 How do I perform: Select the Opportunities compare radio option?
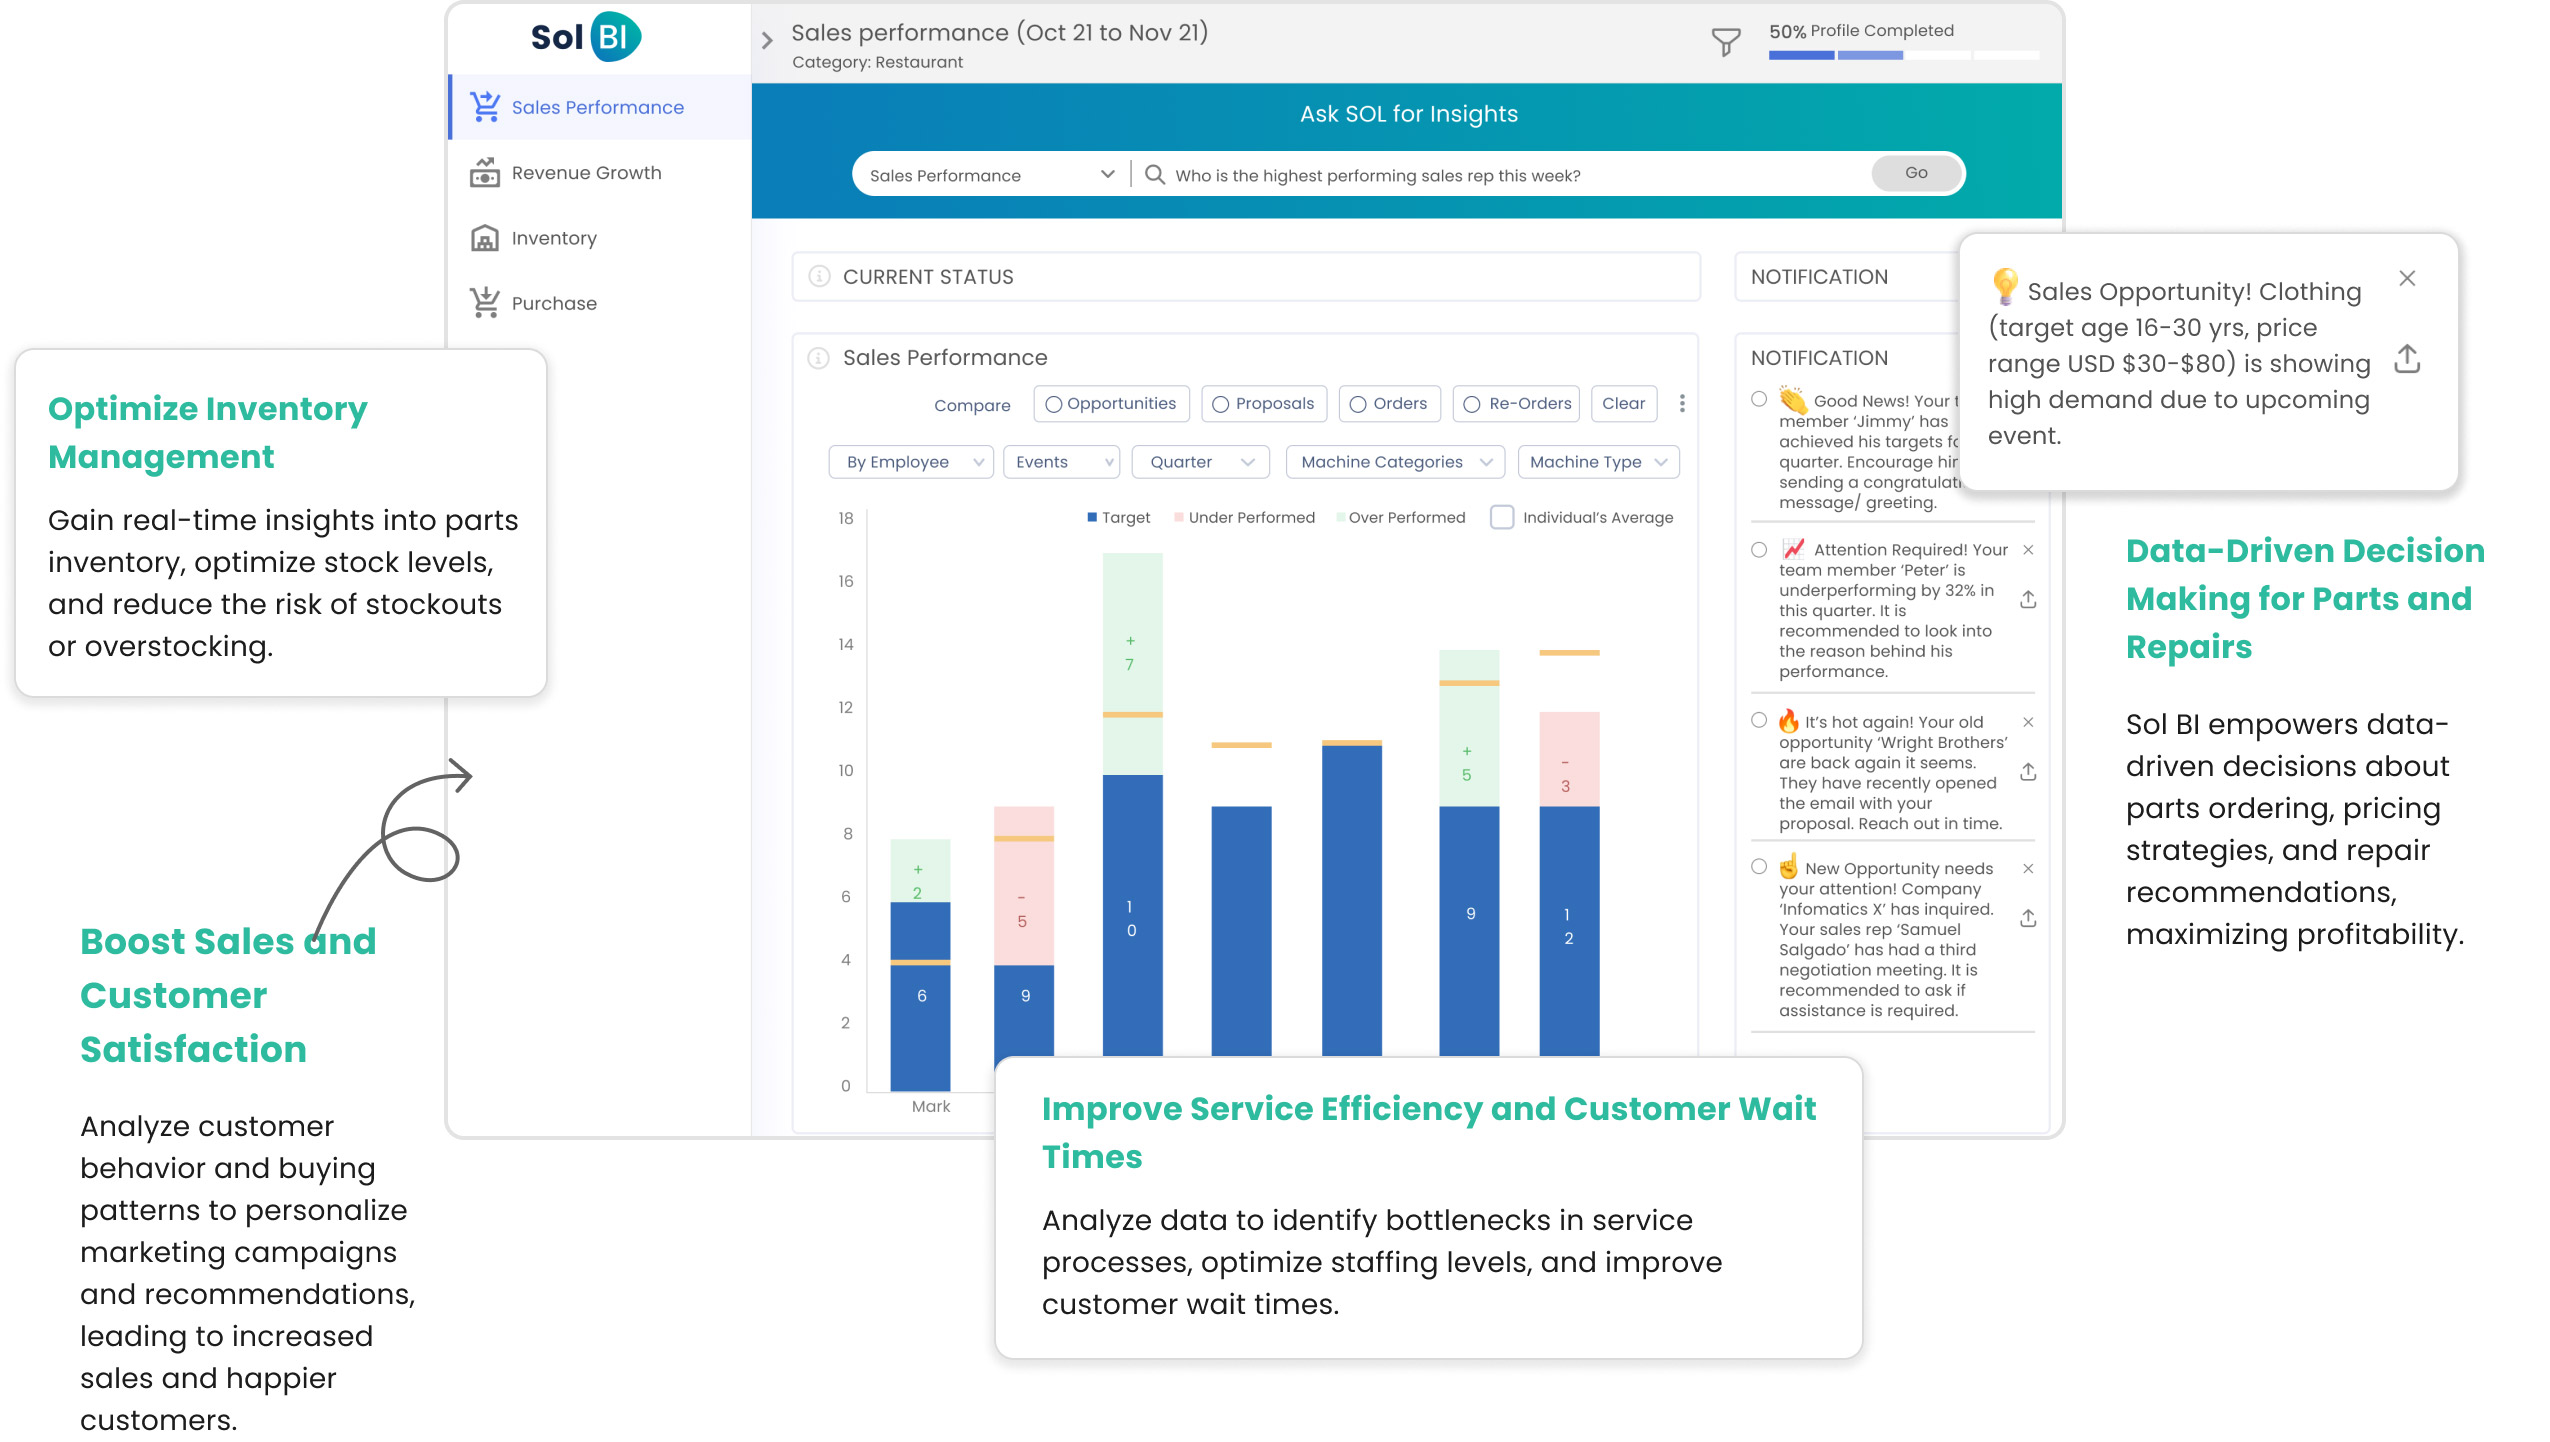point(1053,404)
